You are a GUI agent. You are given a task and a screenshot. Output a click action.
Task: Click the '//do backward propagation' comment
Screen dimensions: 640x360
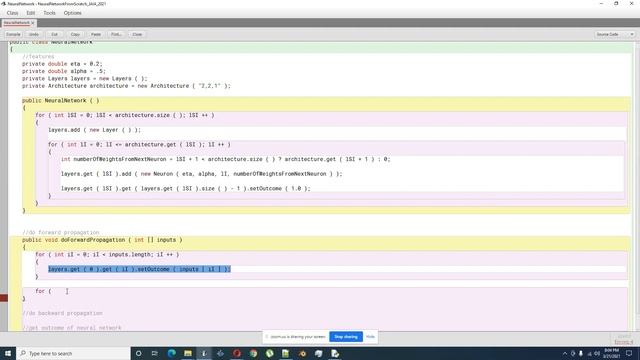click(x=62, y=313)
